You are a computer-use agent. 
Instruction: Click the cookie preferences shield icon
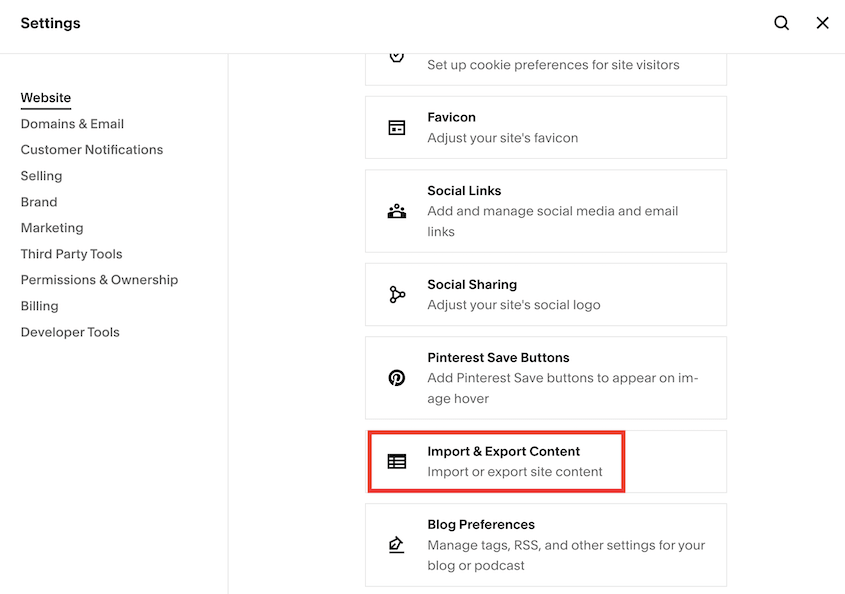click(397, 55)
